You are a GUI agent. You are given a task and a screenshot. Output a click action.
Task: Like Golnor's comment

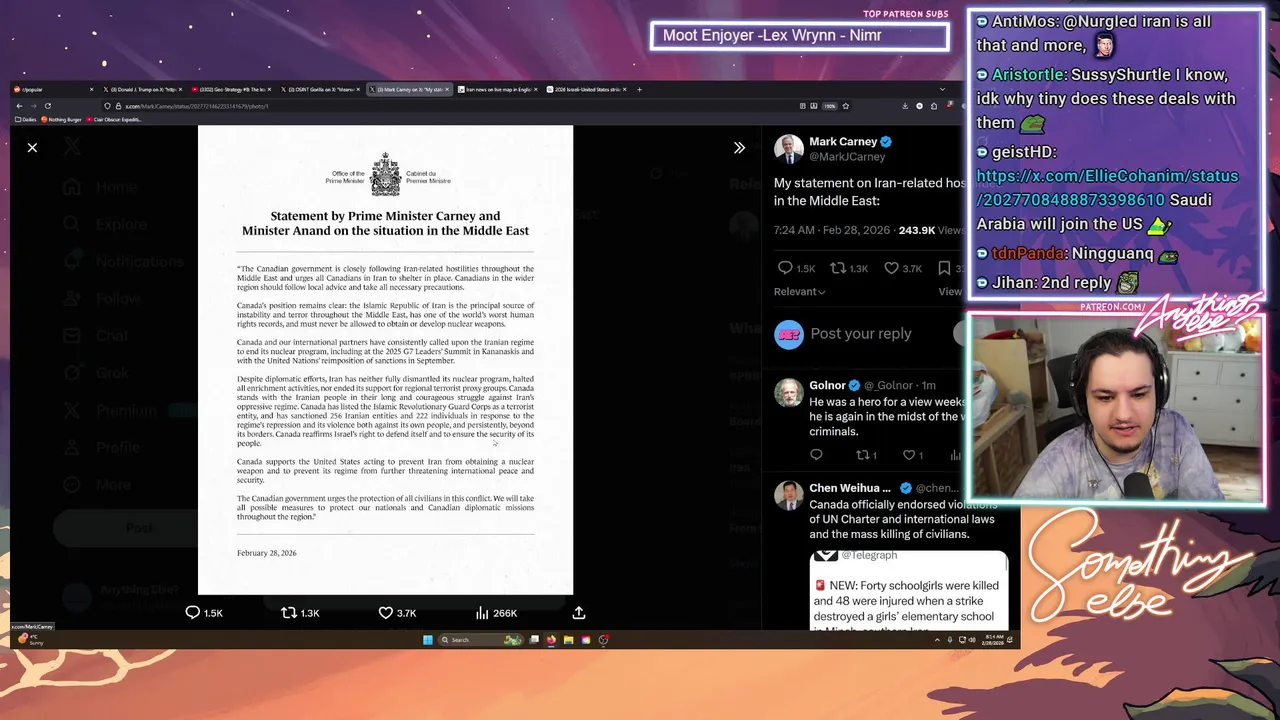908,455
